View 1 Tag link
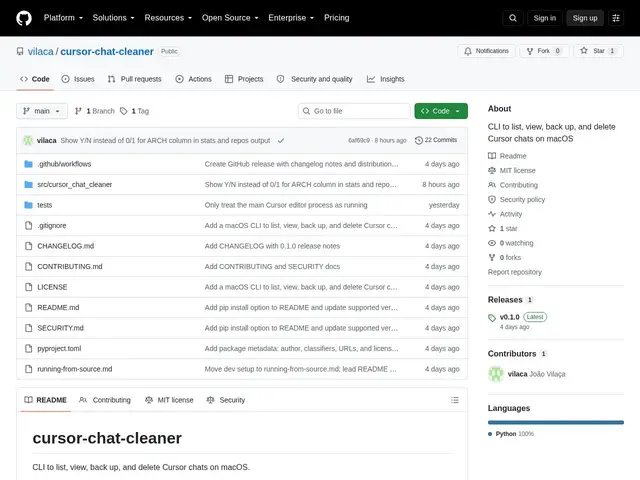Image resolution: width=640 pixels, height=480 pixels. (x=135, y=111)
